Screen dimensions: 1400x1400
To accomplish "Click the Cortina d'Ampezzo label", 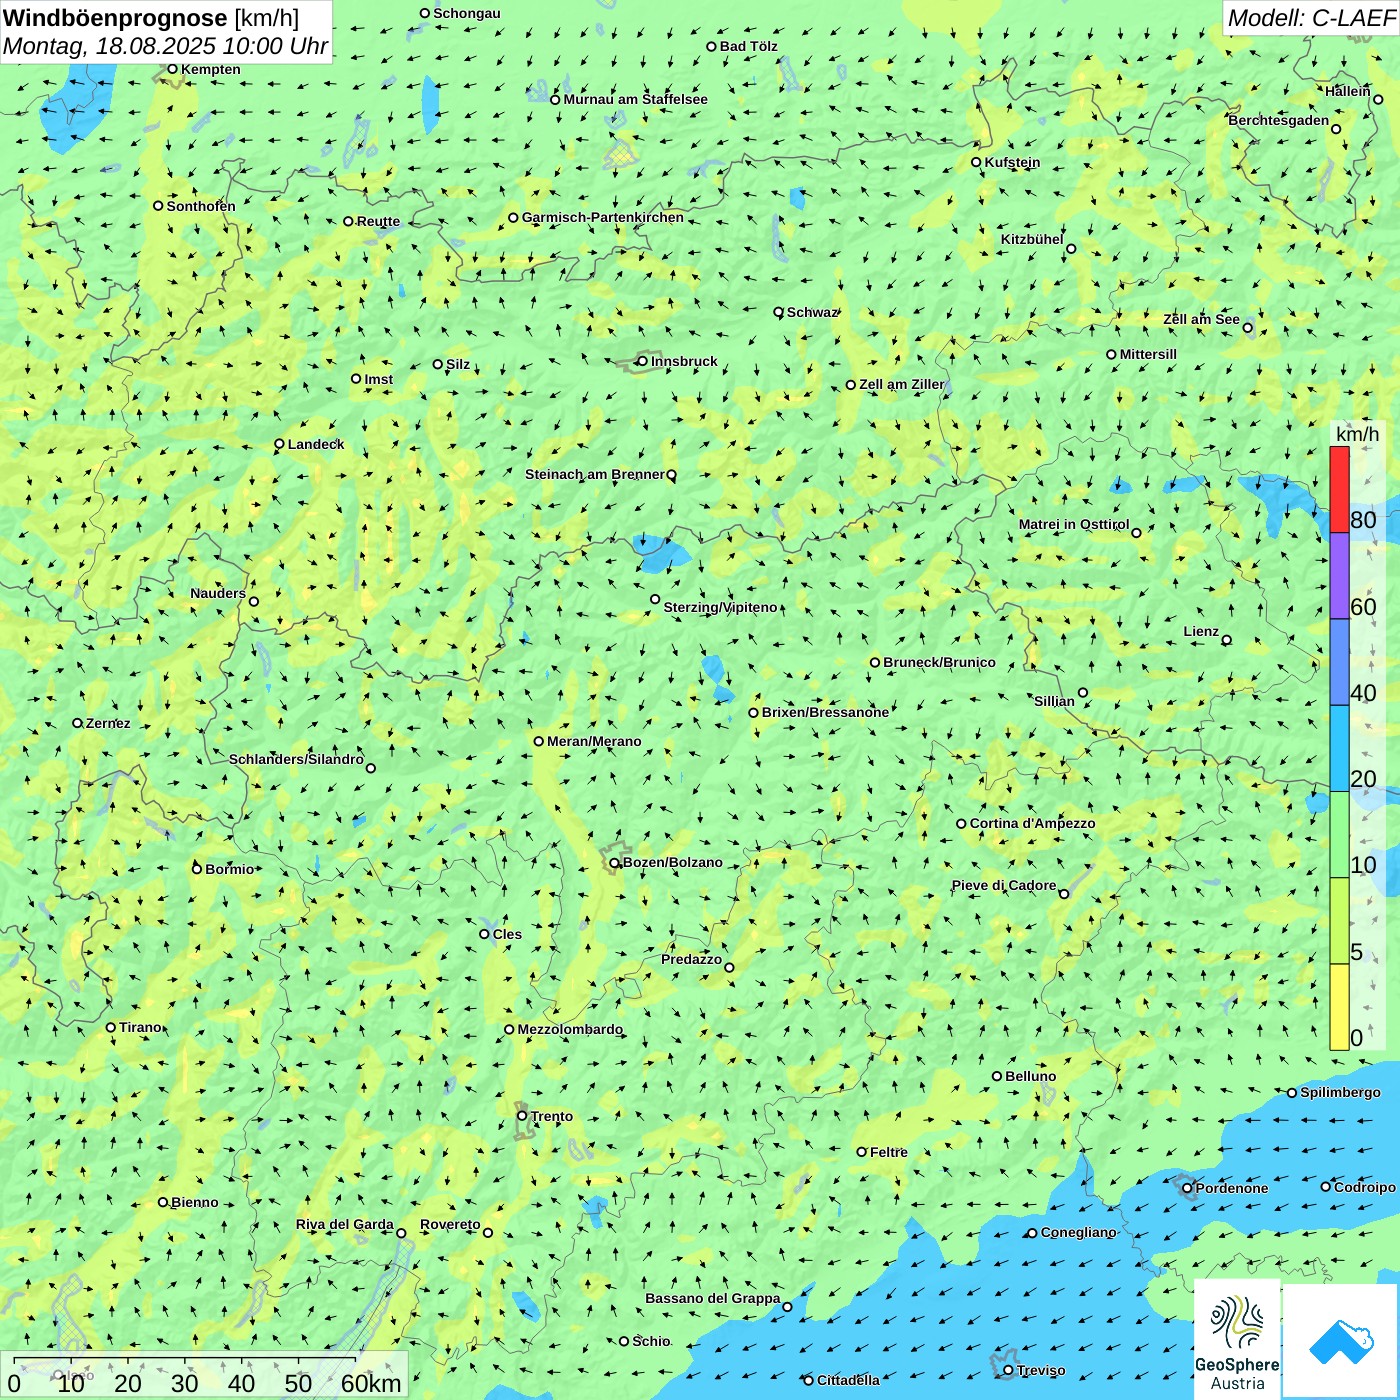I will coord(1032,823).
